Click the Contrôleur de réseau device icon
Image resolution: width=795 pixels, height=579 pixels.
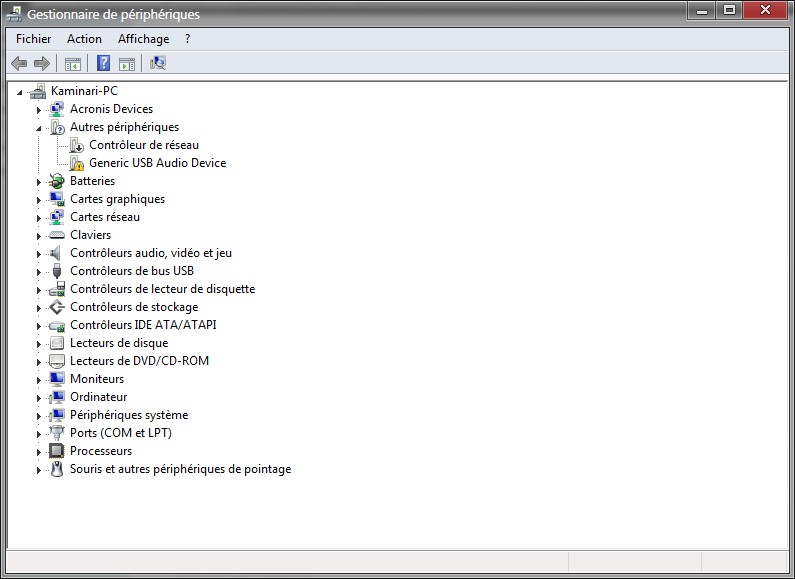[x=77, y=146]
